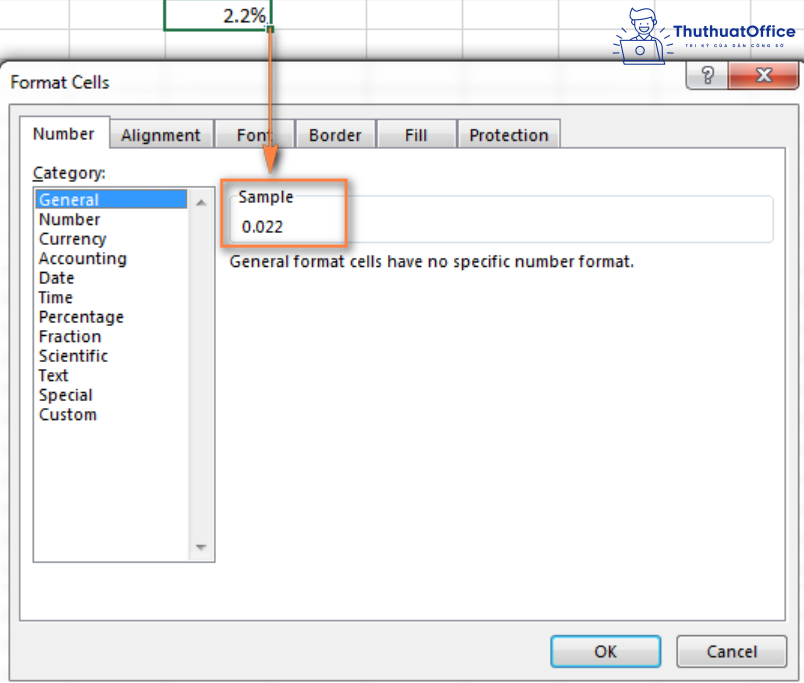804x683 pixels.
Task: Click the Help question mark icon
Action: pyautogui.click(x=706, y=75)
